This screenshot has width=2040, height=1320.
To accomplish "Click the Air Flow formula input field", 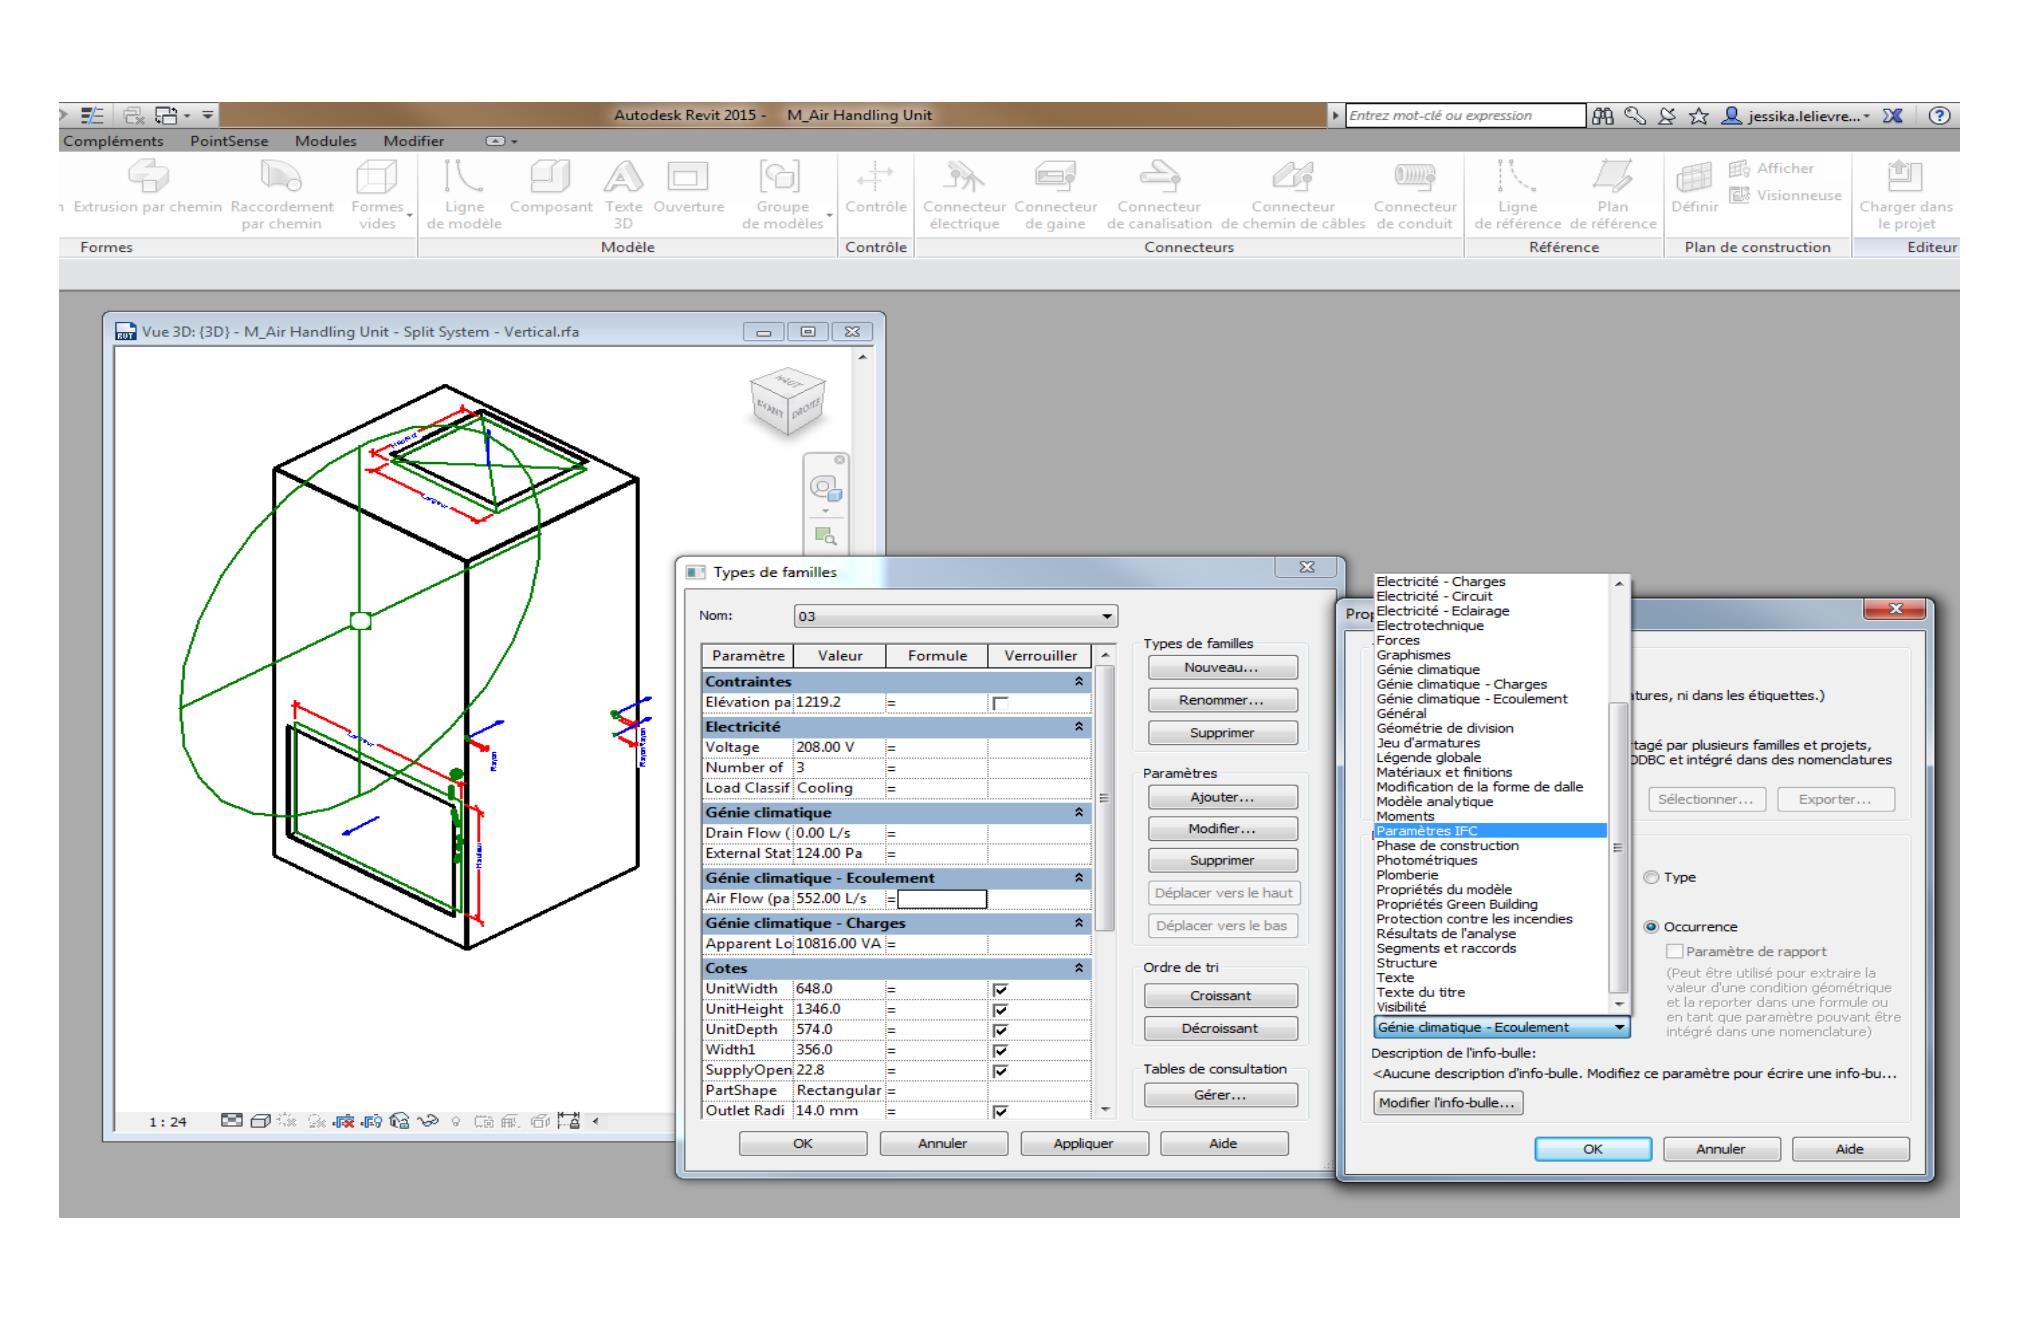I will pyautogui.click(x=941, y=899).
